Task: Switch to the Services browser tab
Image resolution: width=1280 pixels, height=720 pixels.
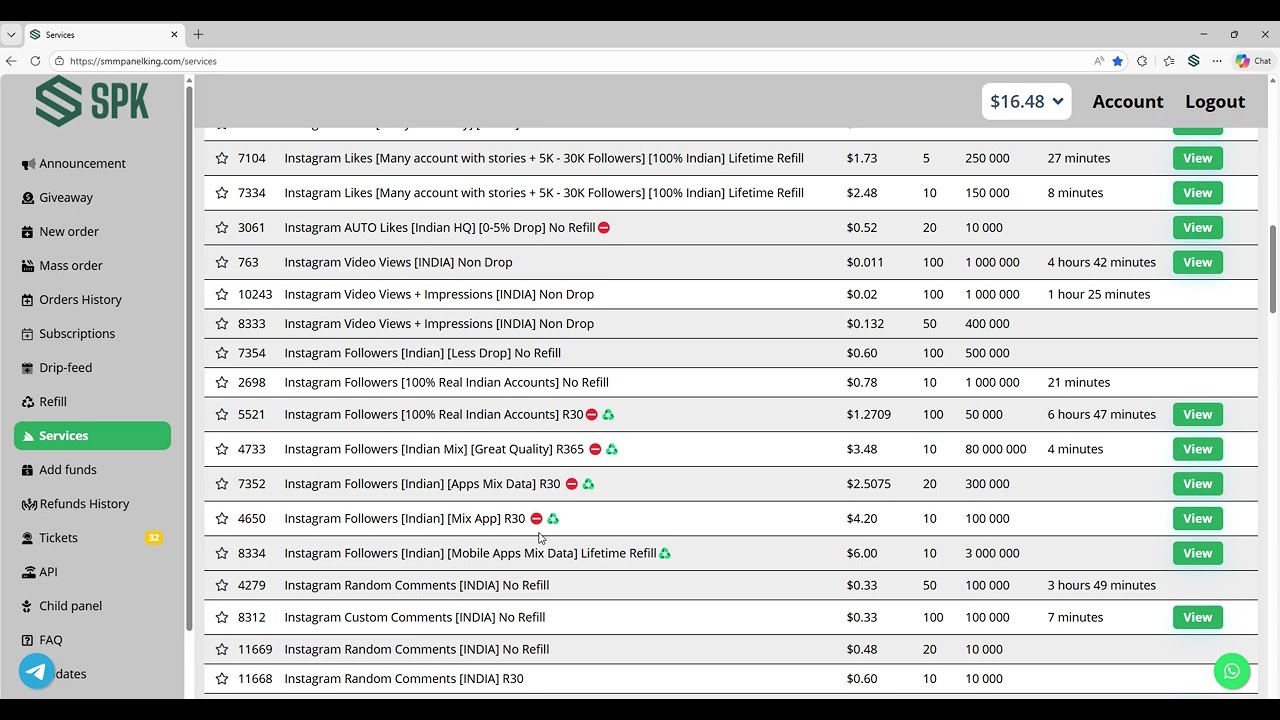Action: (104, 35)
